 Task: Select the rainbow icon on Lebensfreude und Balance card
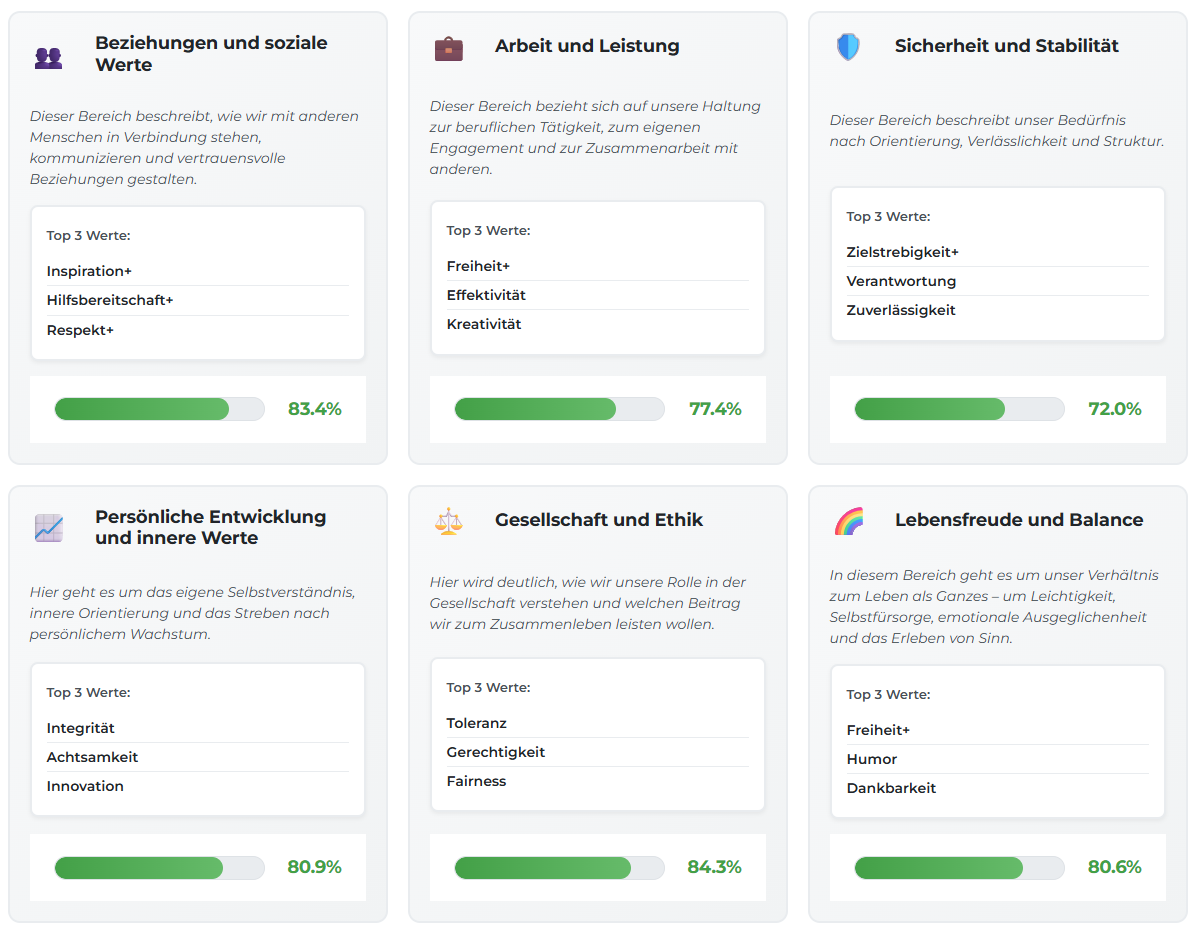(849, 520)
